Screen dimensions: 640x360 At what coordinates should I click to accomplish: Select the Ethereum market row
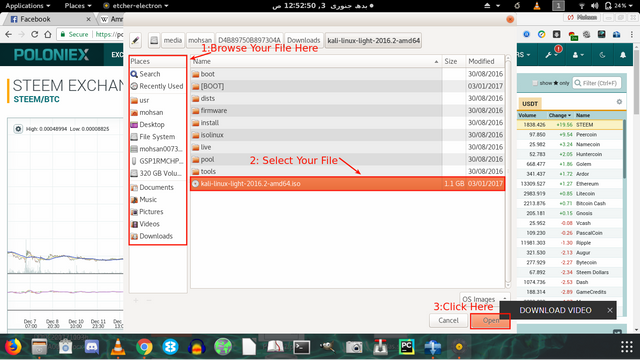pyautogui.click(x=570, y=184)
